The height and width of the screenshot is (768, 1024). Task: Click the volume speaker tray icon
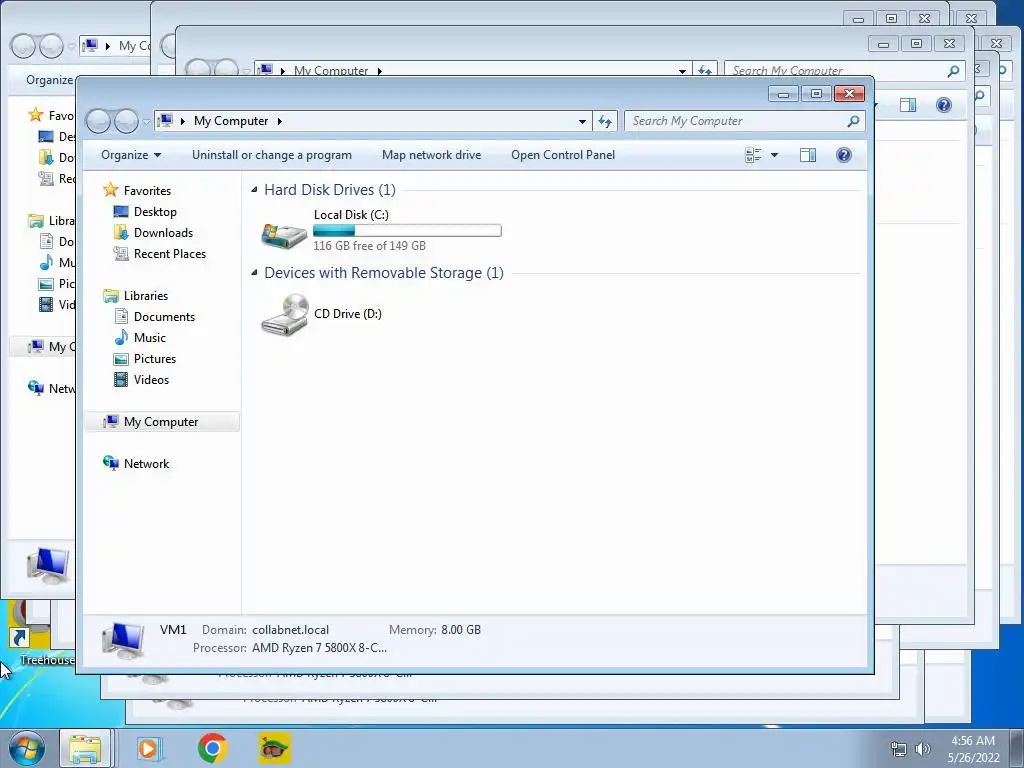coord(923,749)
